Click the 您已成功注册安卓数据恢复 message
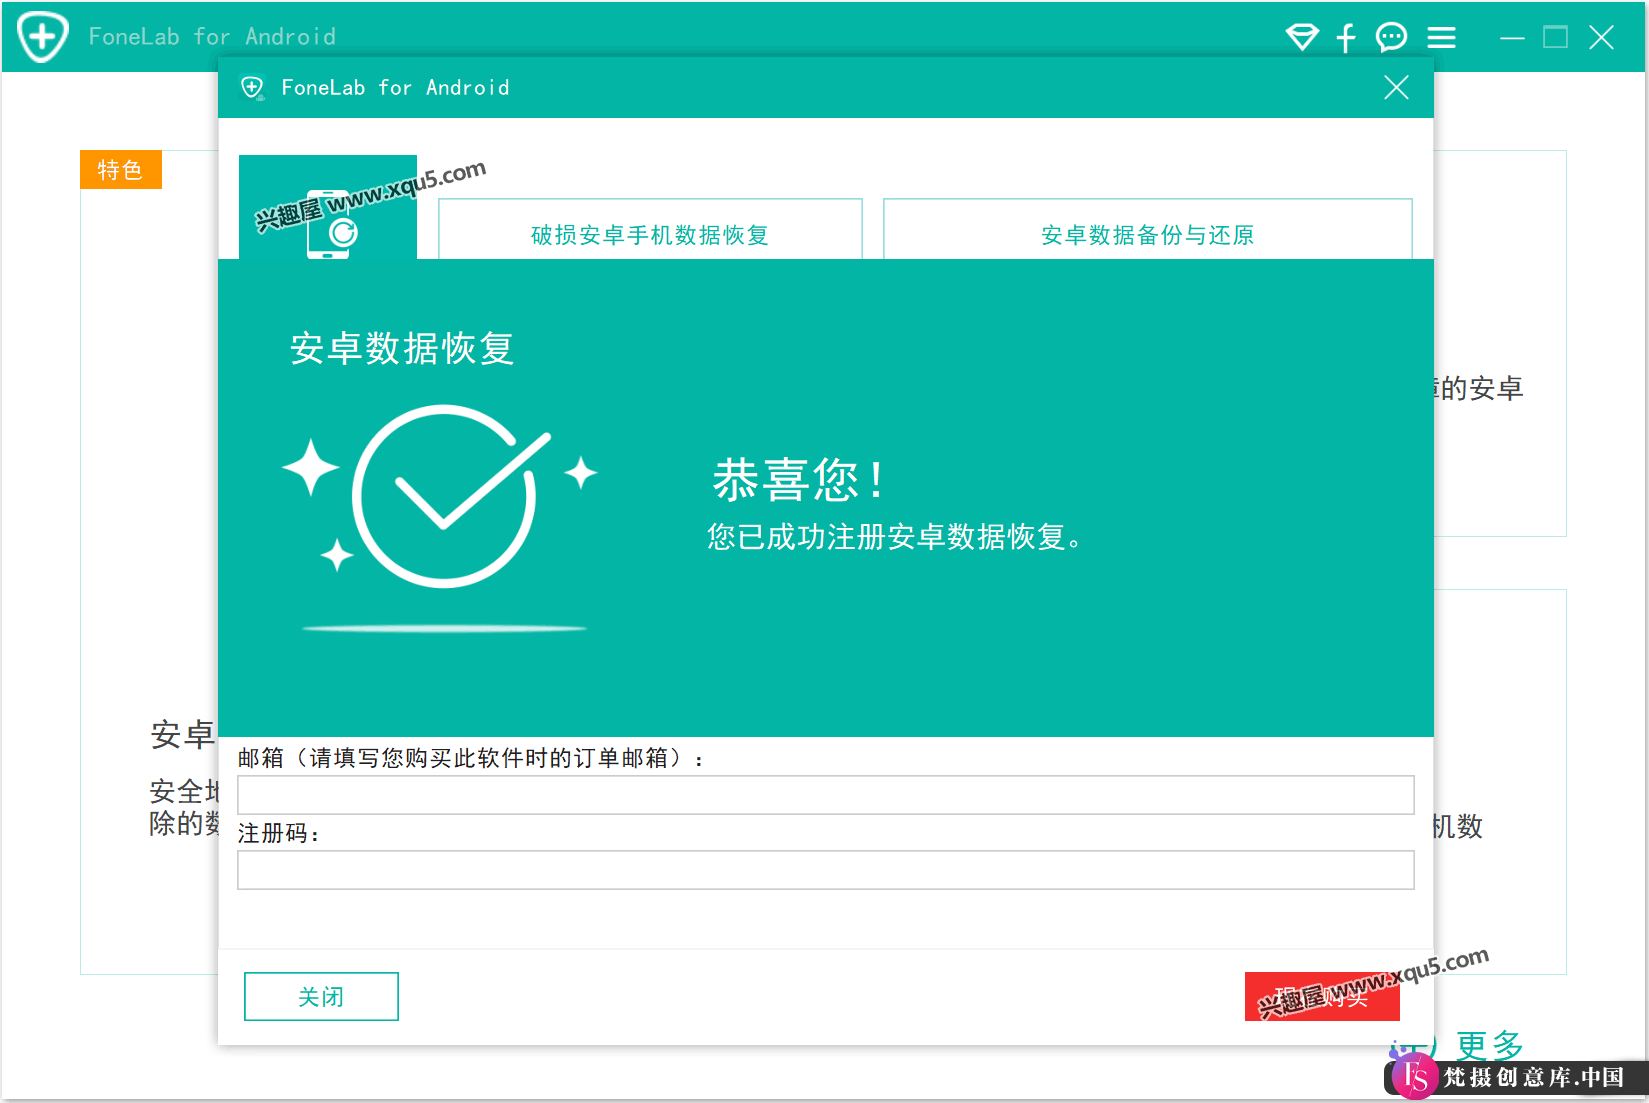The height and width of the screenshot is (1103, 1649). coord(894,537)
